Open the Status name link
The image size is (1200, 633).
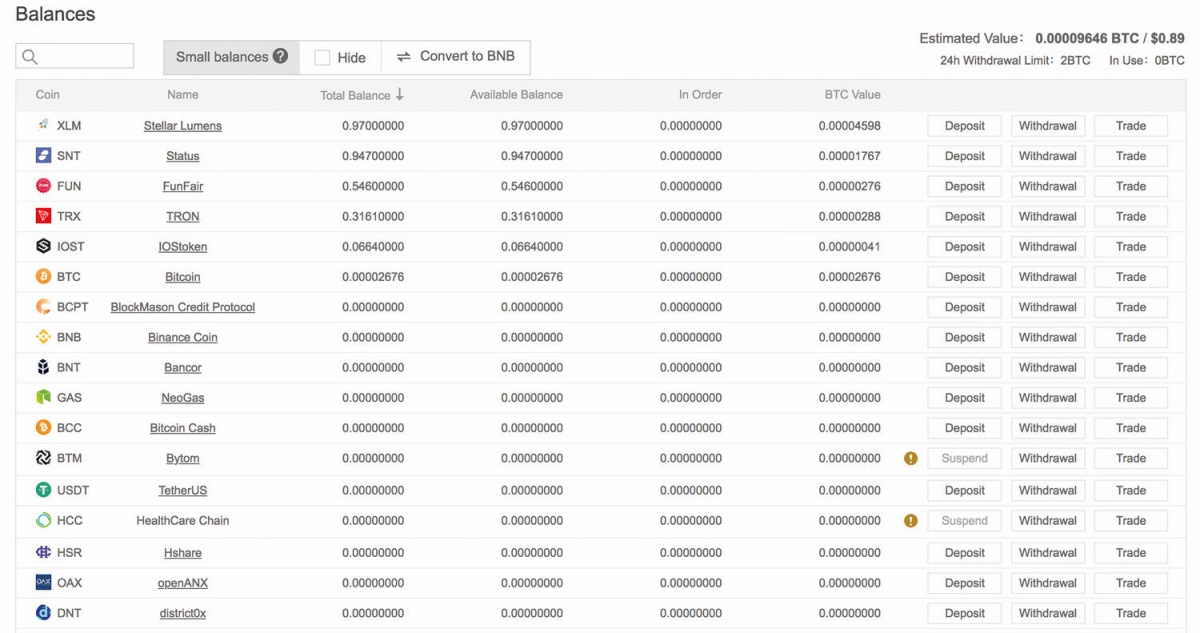[x=183, y=156]
